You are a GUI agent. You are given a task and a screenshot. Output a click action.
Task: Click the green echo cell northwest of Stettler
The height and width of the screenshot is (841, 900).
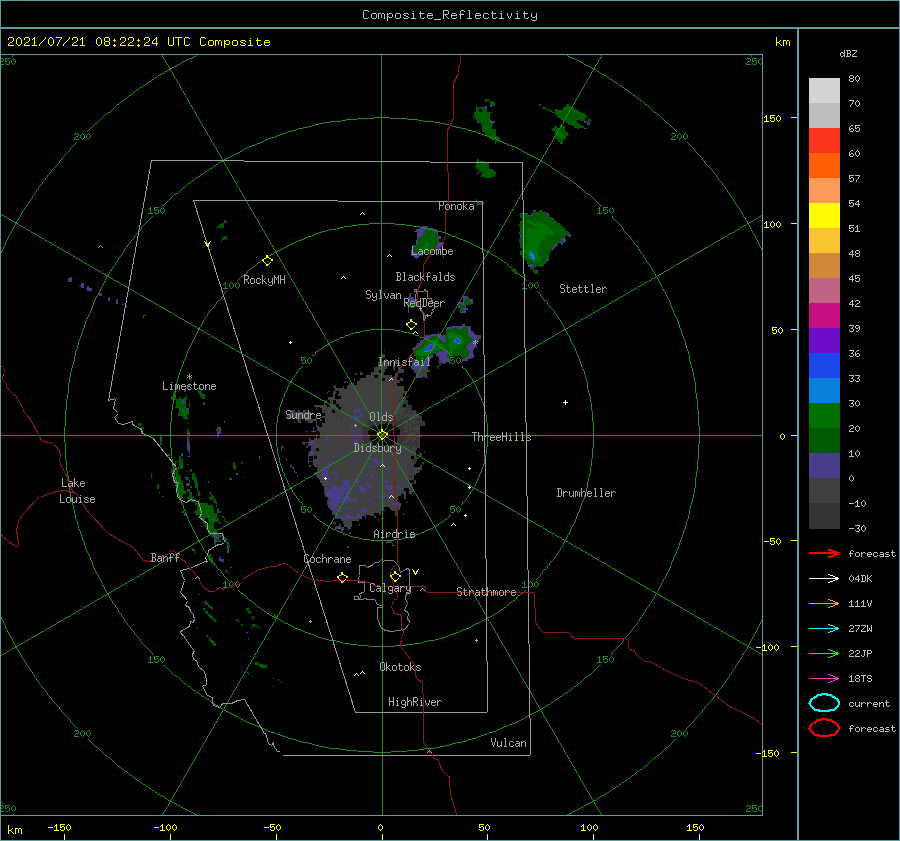540,239
